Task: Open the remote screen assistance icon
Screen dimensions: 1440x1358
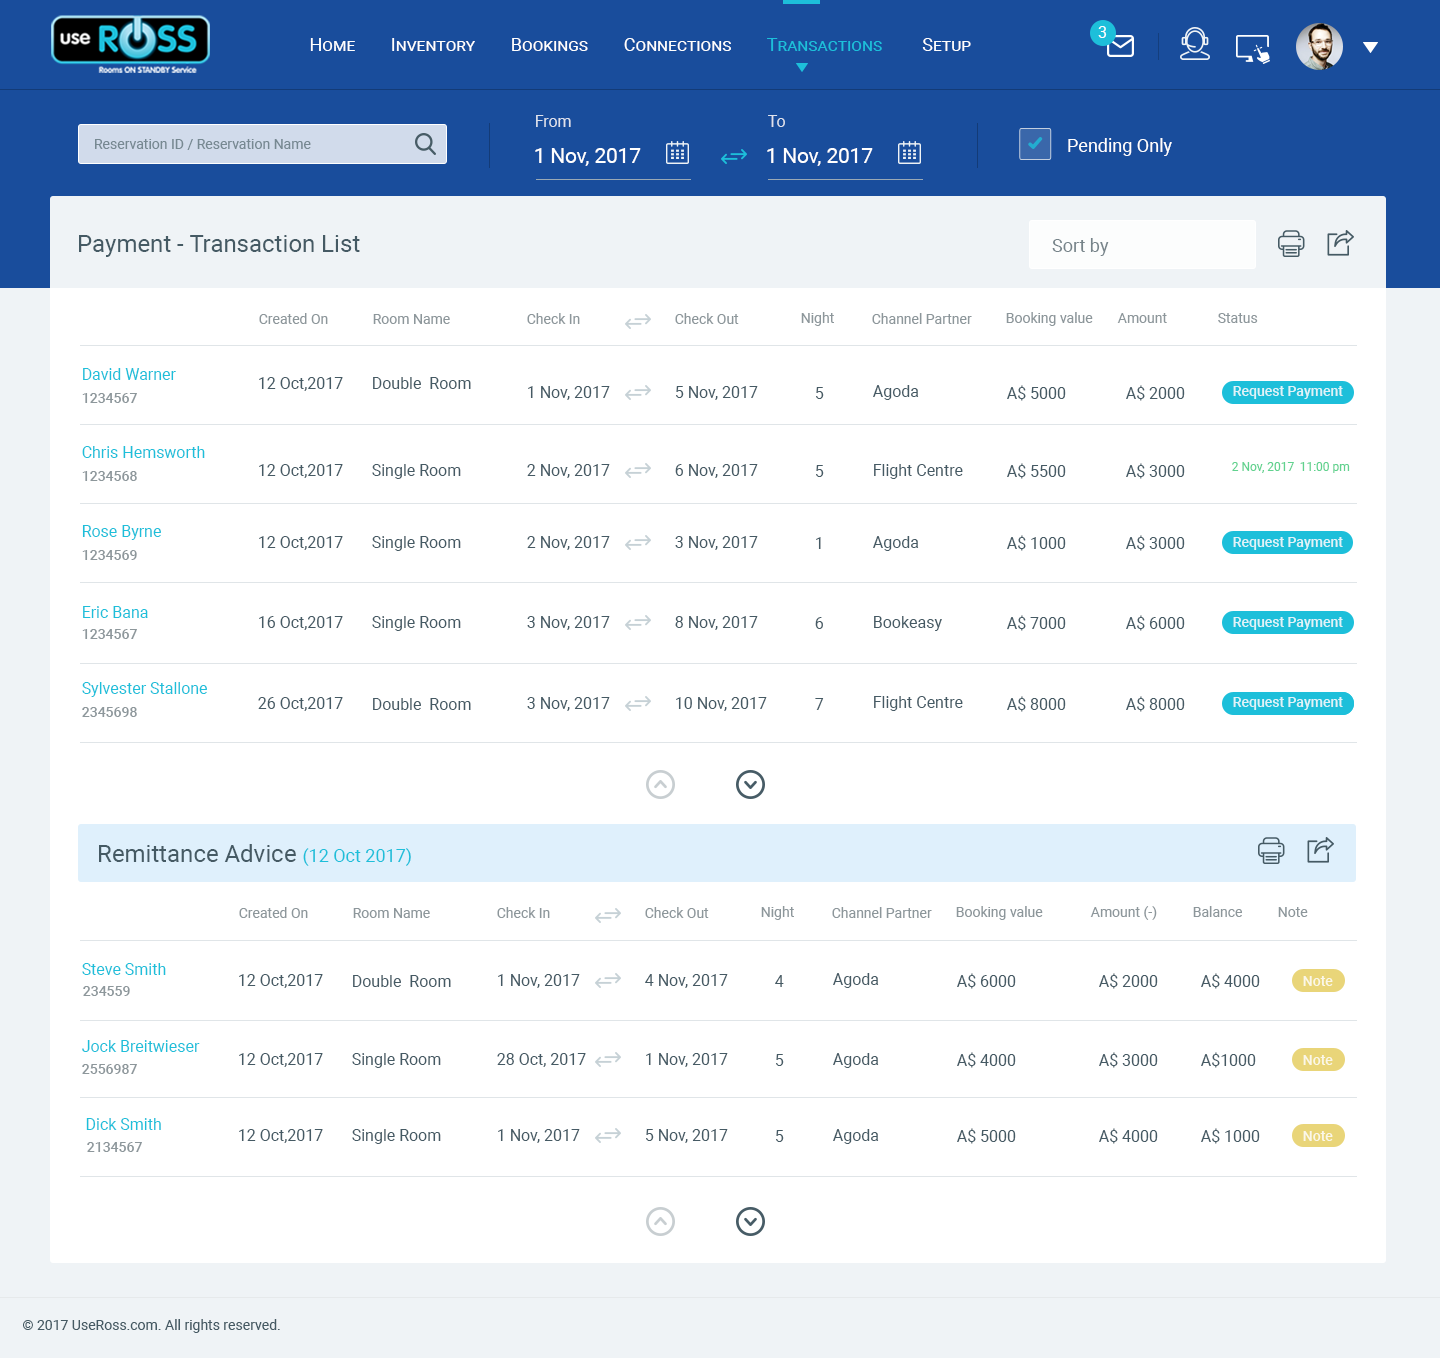Action: (x=1253, y=48)
